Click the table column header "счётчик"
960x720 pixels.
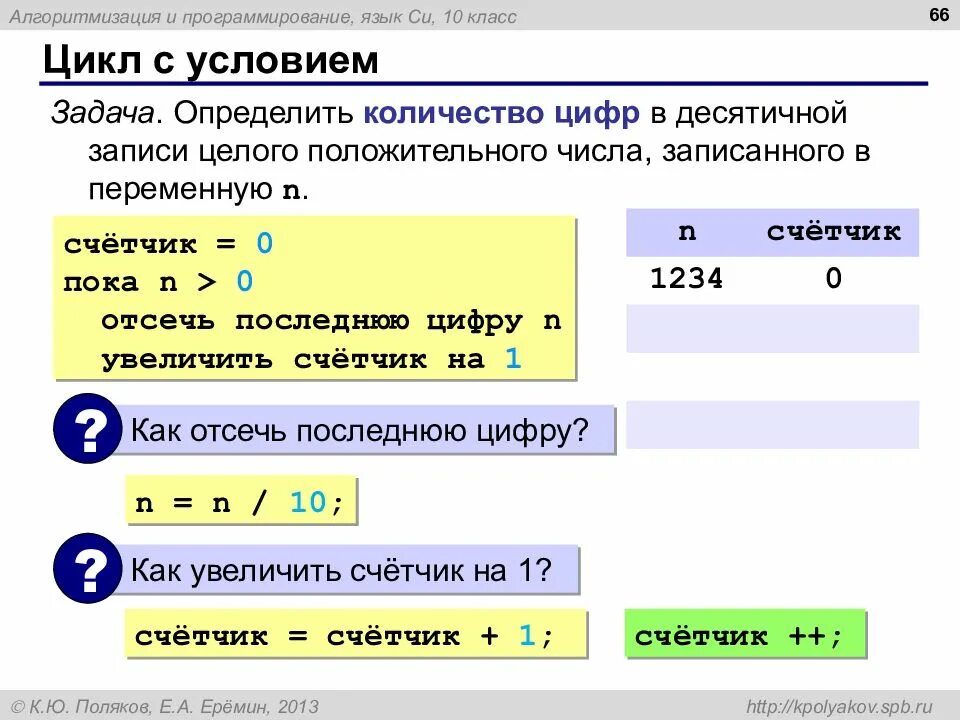pos(833,231)
